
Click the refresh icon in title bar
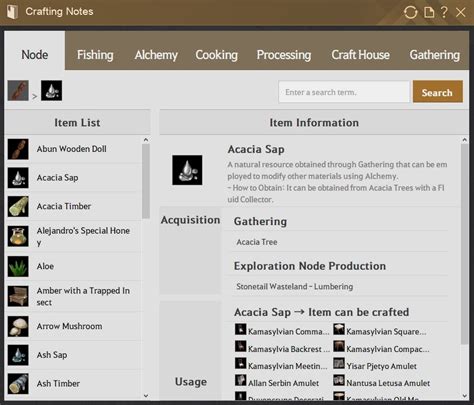[410, 12]
